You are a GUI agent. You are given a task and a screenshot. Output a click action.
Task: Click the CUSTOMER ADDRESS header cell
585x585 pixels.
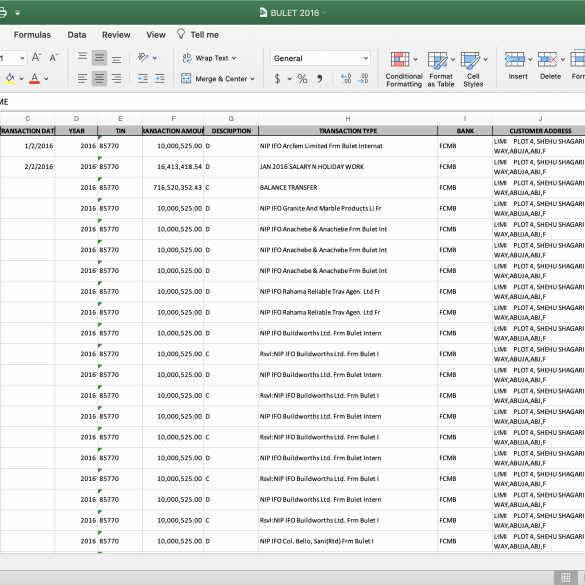click(539, 131)
